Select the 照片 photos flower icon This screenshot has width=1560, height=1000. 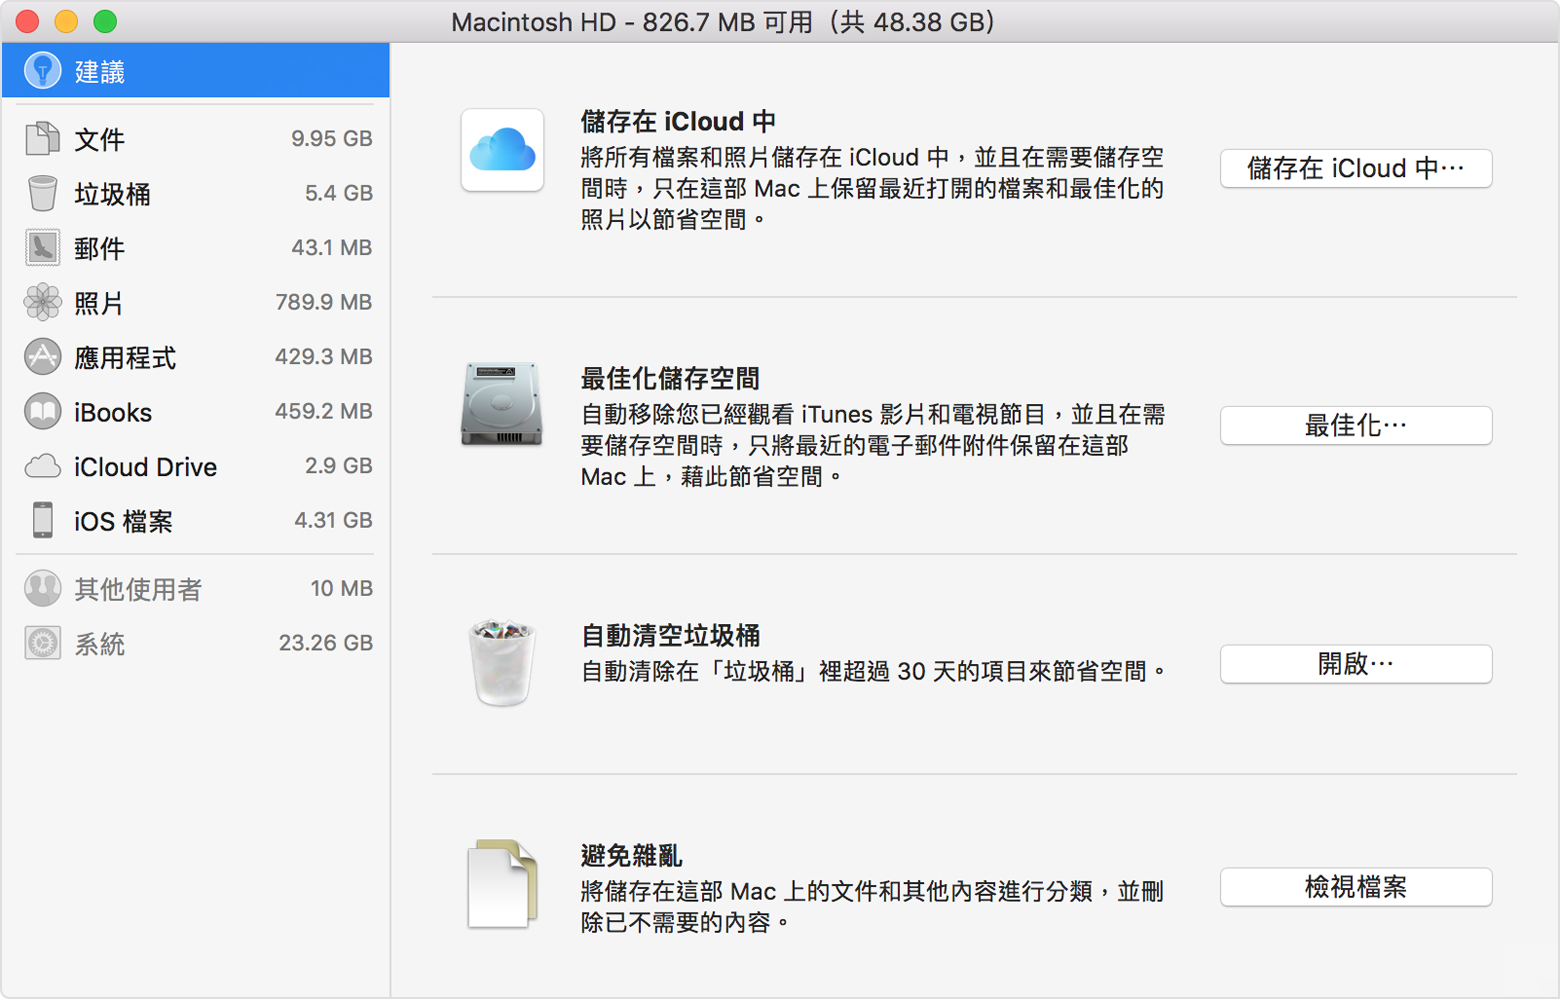pyautogui.click(x=42, y=302)
